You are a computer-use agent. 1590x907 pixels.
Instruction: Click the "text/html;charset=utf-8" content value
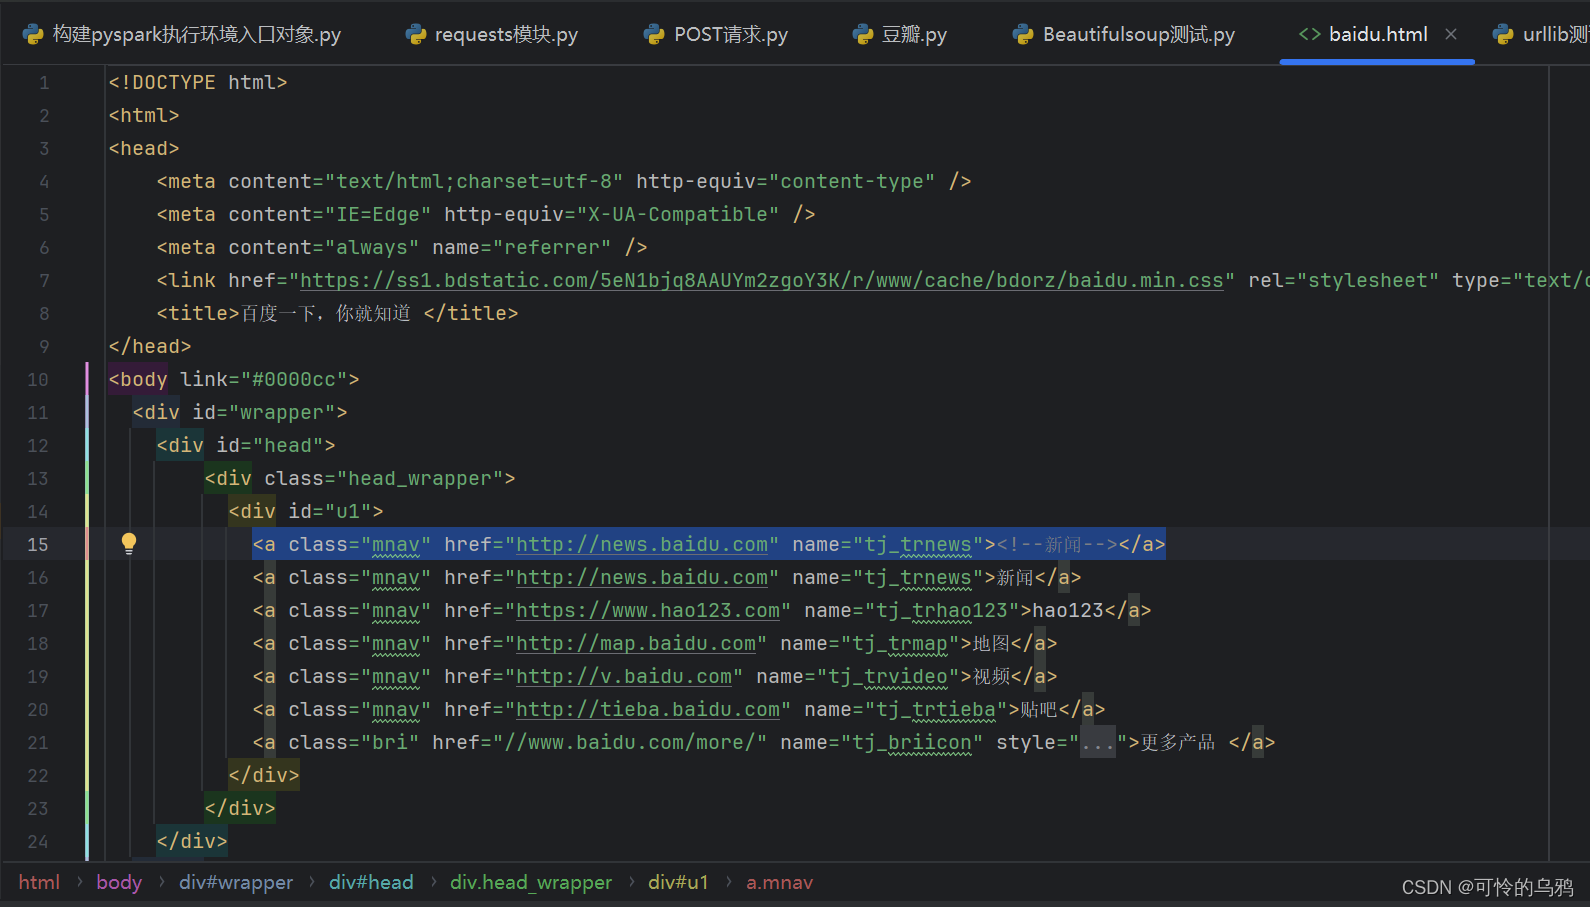(474, 181)
